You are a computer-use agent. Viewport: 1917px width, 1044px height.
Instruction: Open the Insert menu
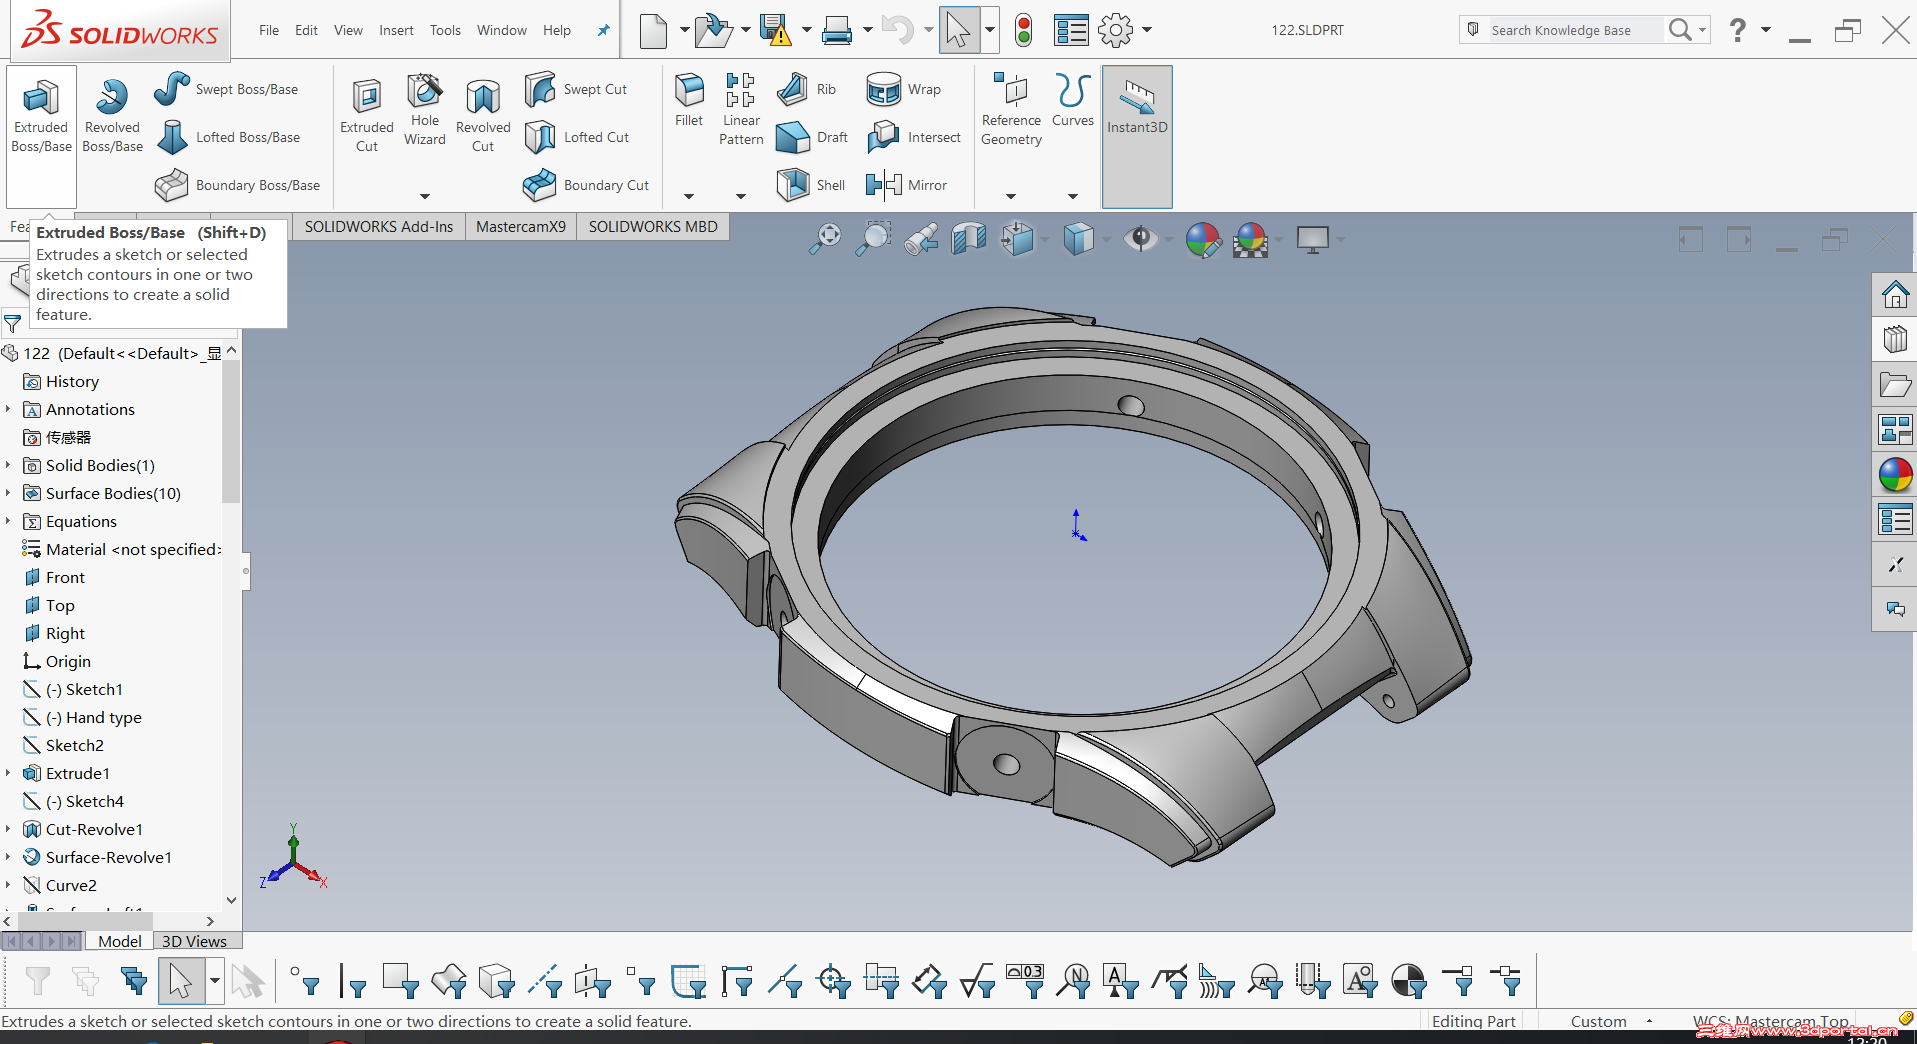click(x=396, y=30)
